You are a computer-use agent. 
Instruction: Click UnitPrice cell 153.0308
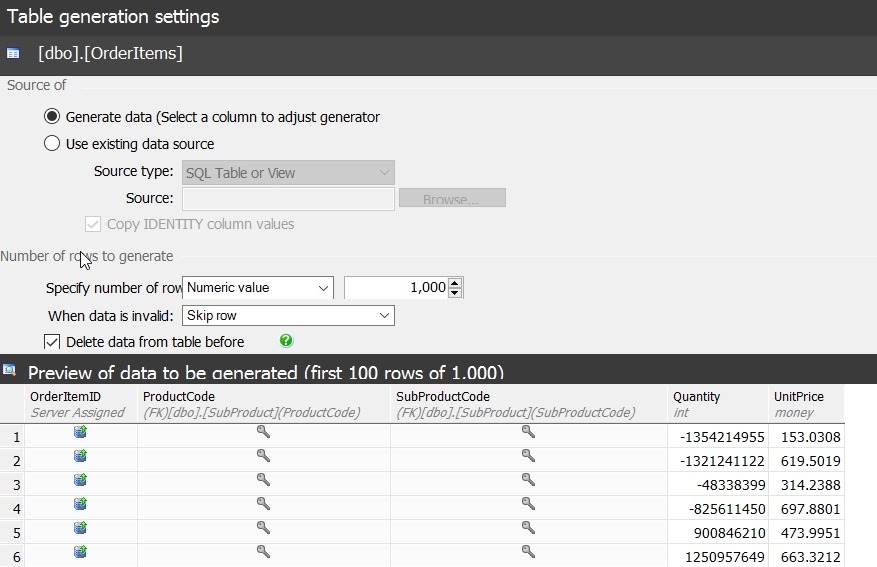click(x=806, y=437)
